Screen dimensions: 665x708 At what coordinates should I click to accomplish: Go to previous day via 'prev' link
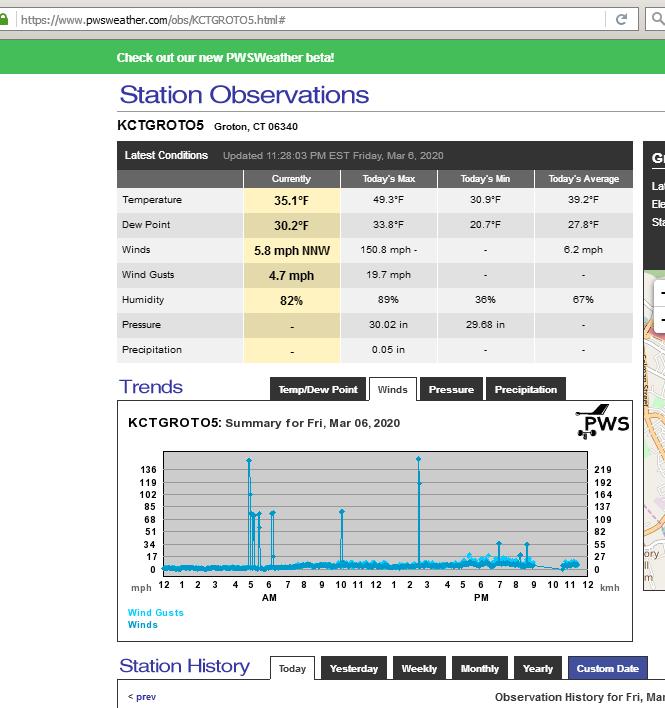[x=142, y=697]
